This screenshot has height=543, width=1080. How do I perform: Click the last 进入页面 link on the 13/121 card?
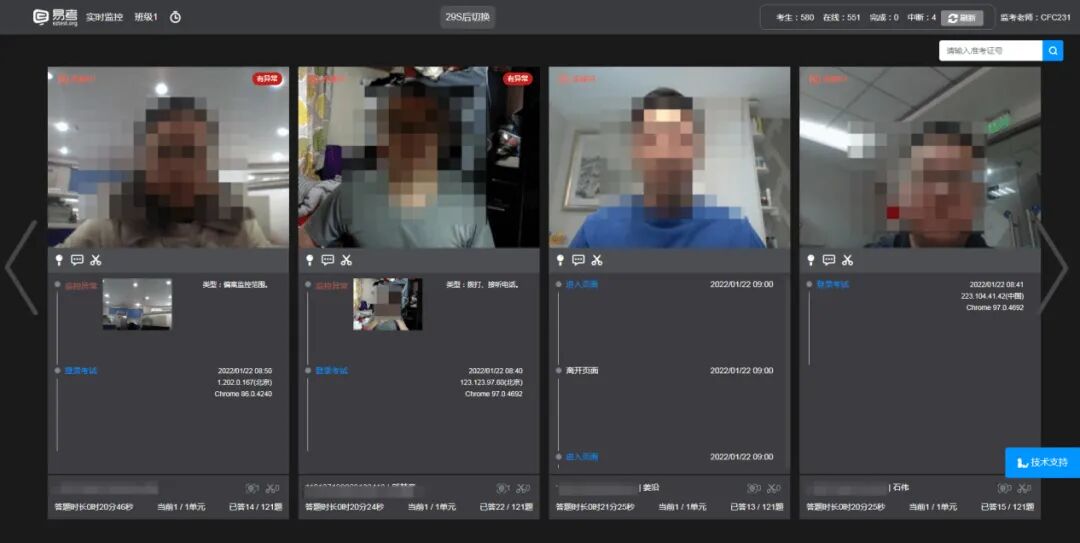click(x=582, y=457)
